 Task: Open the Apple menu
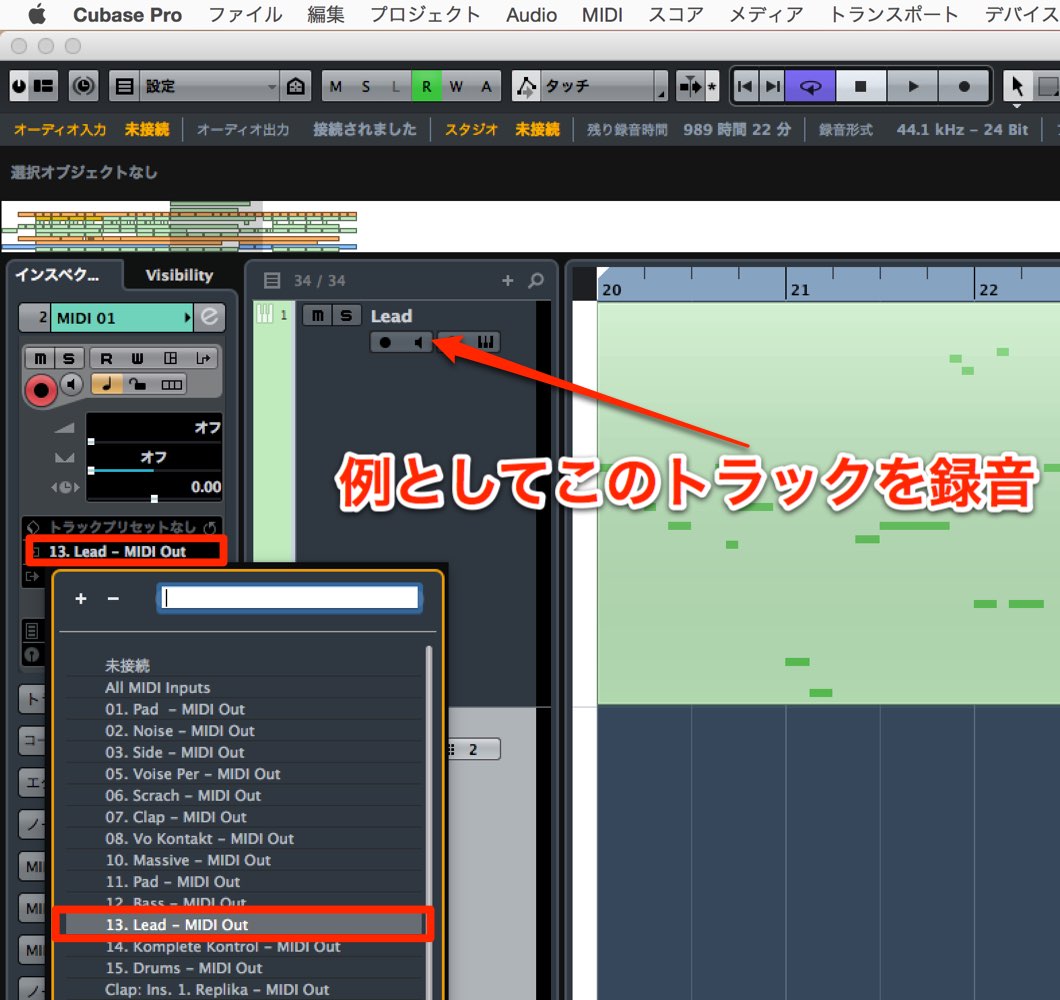tap(37, 14)
